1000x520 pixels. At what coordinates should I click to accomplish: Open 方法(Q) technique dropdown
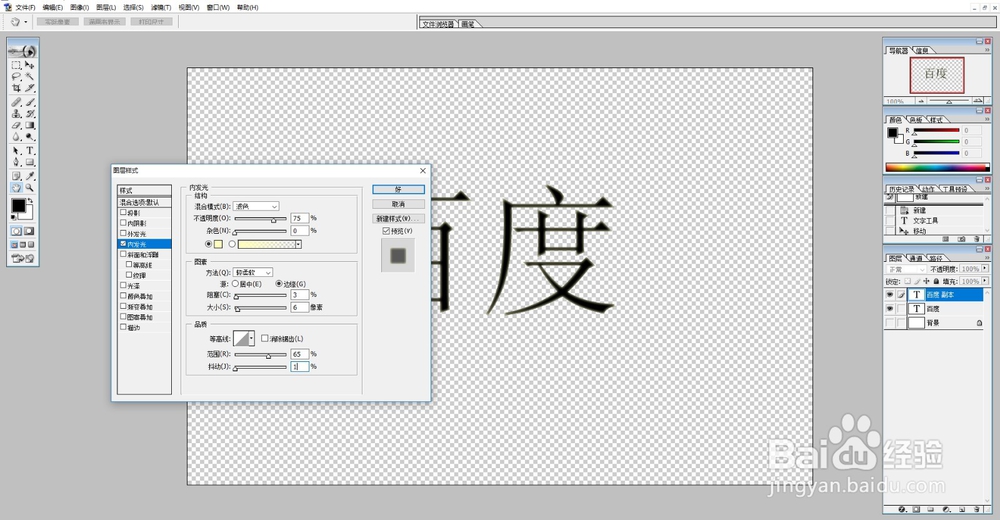point(253,272)
